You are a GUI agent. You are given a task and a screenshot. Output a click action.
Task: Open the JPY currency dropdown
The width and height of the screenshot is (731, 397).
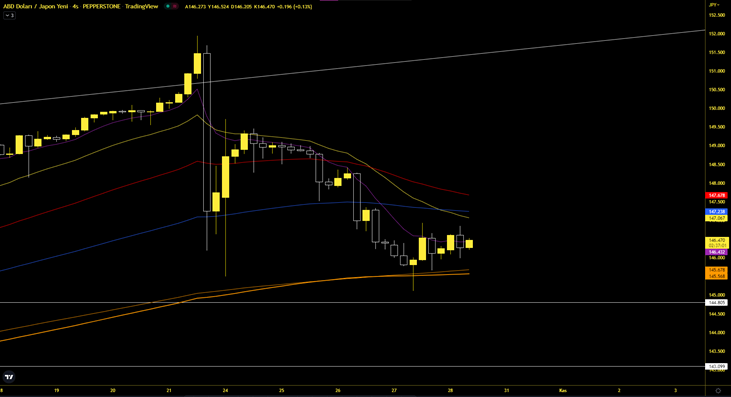[713, 5]
